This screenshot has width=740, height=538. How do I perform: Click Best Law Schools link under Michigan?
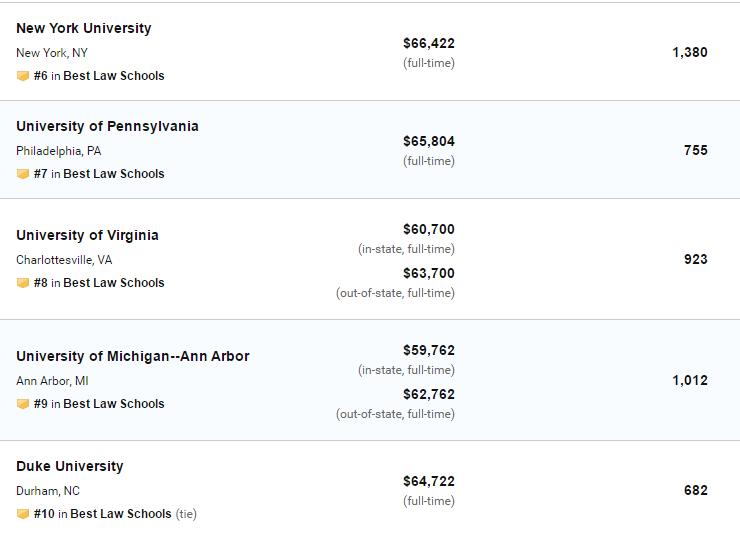pyautogui.click(x=114, y=404)
